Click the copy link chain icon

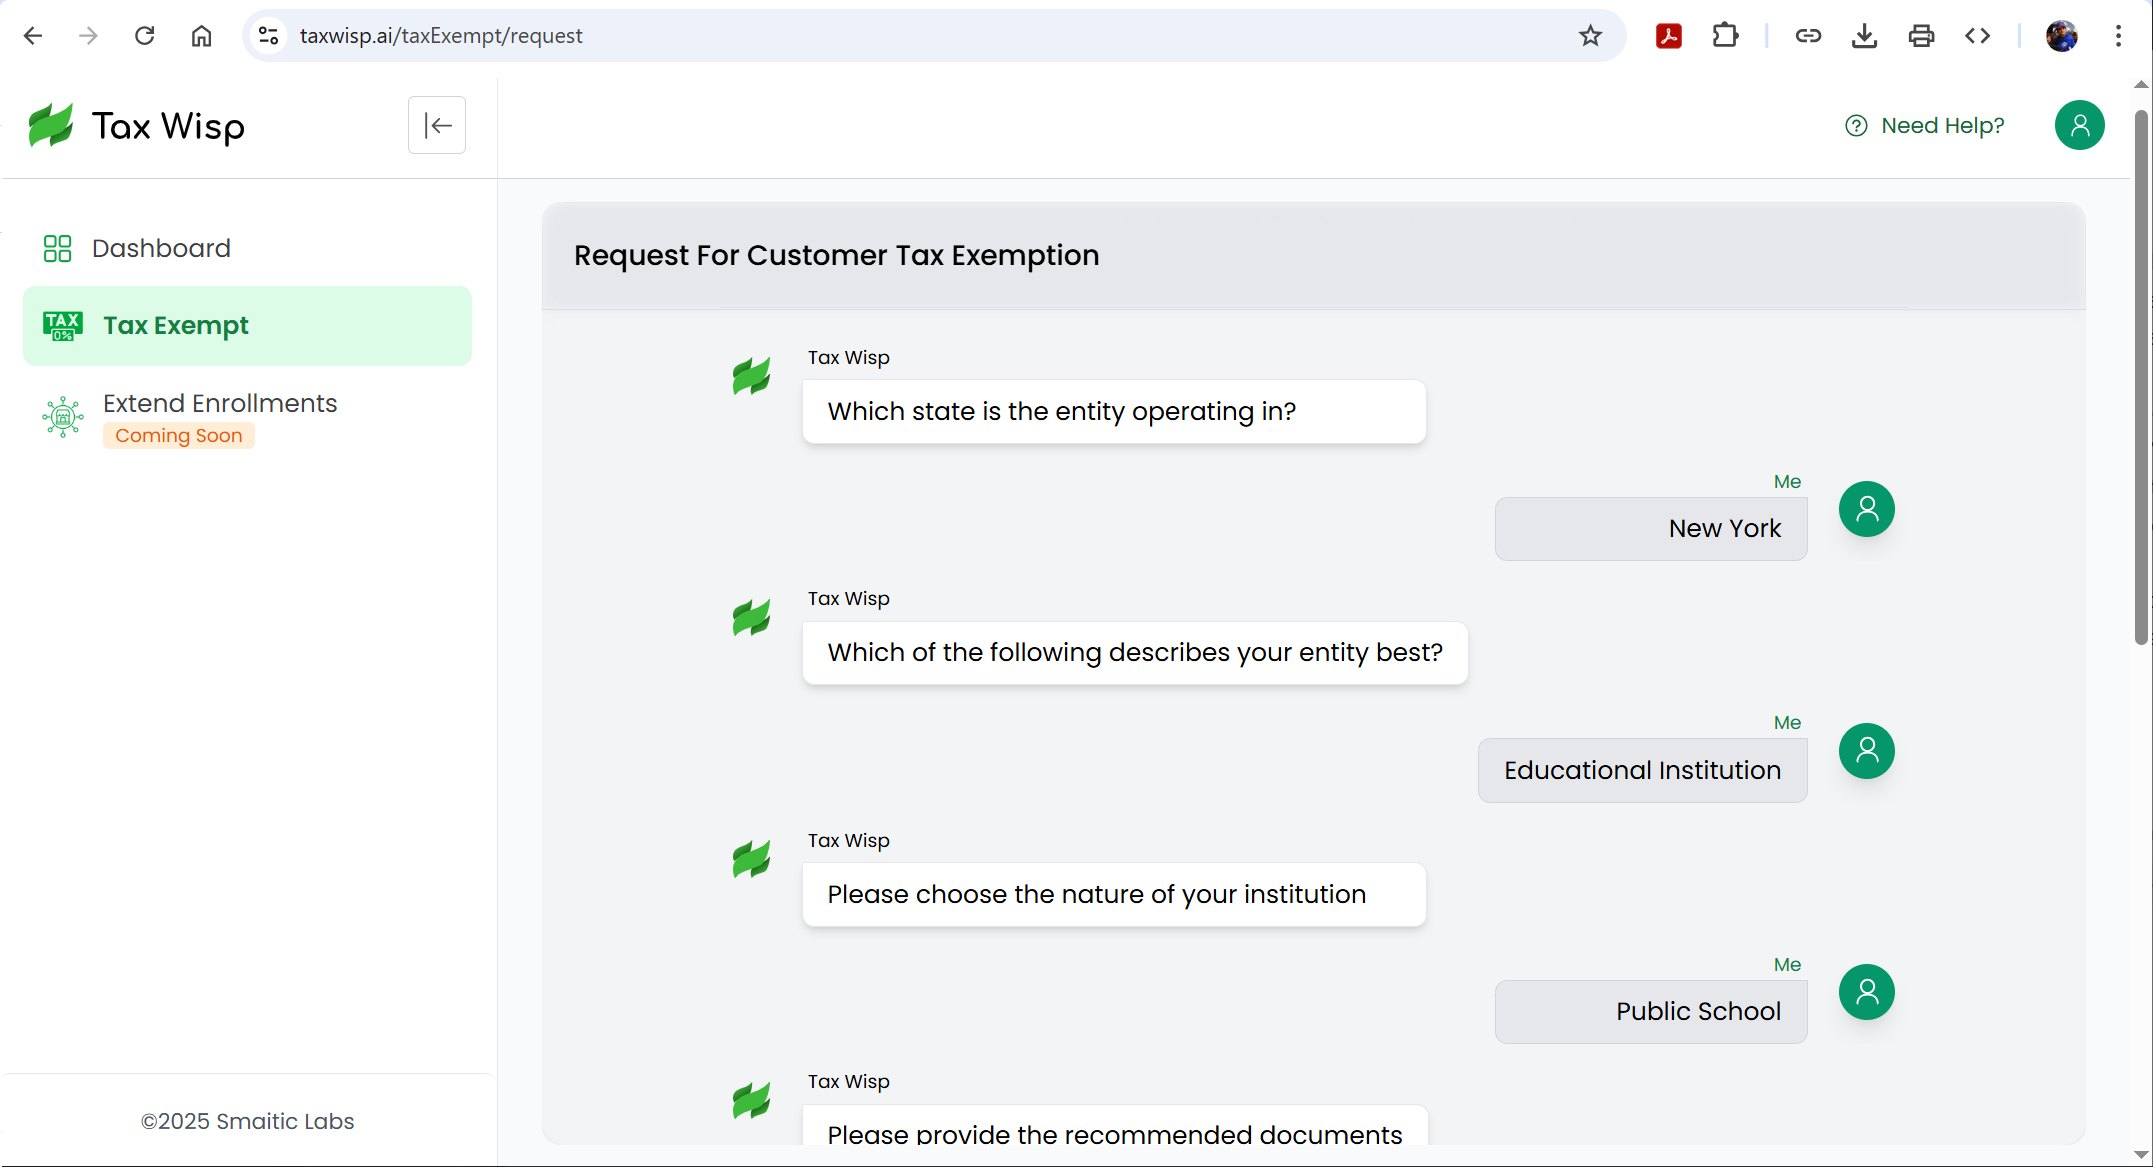1808,36
